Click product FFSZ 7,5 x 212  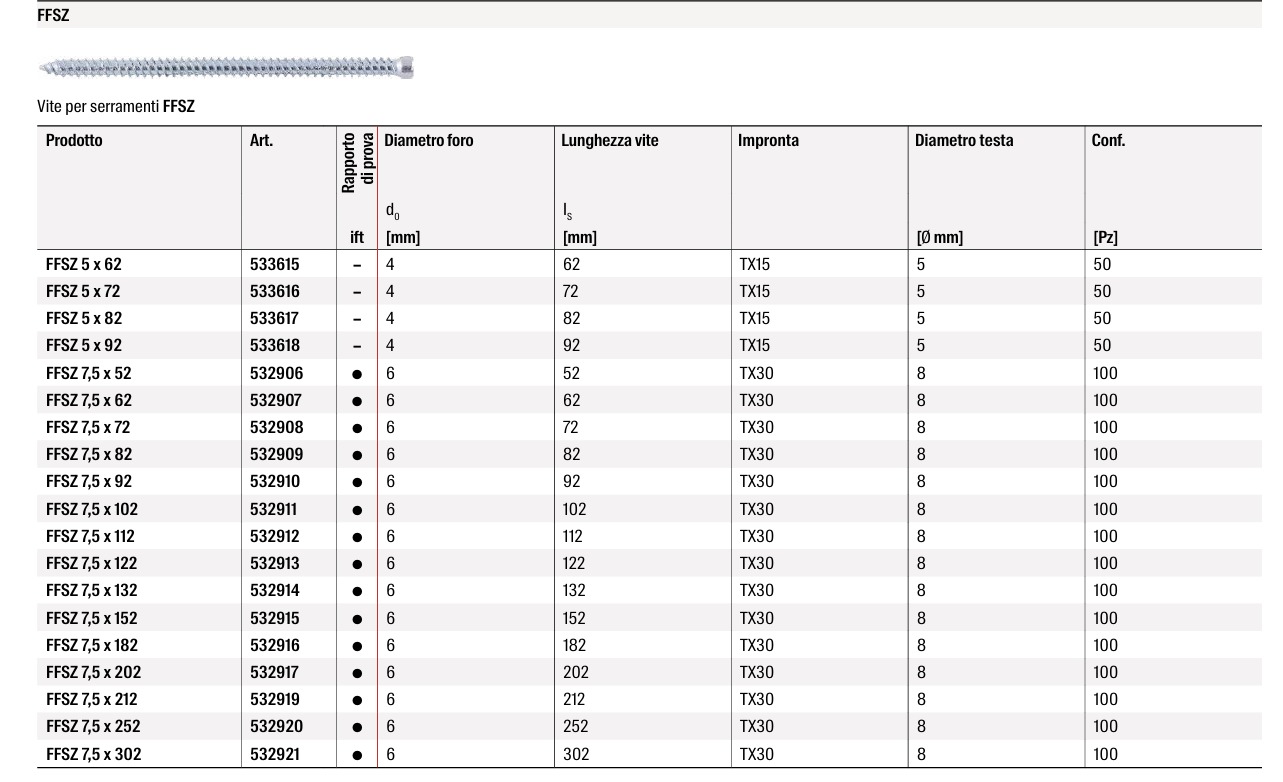pyautogui.click(x=92, y=699)
